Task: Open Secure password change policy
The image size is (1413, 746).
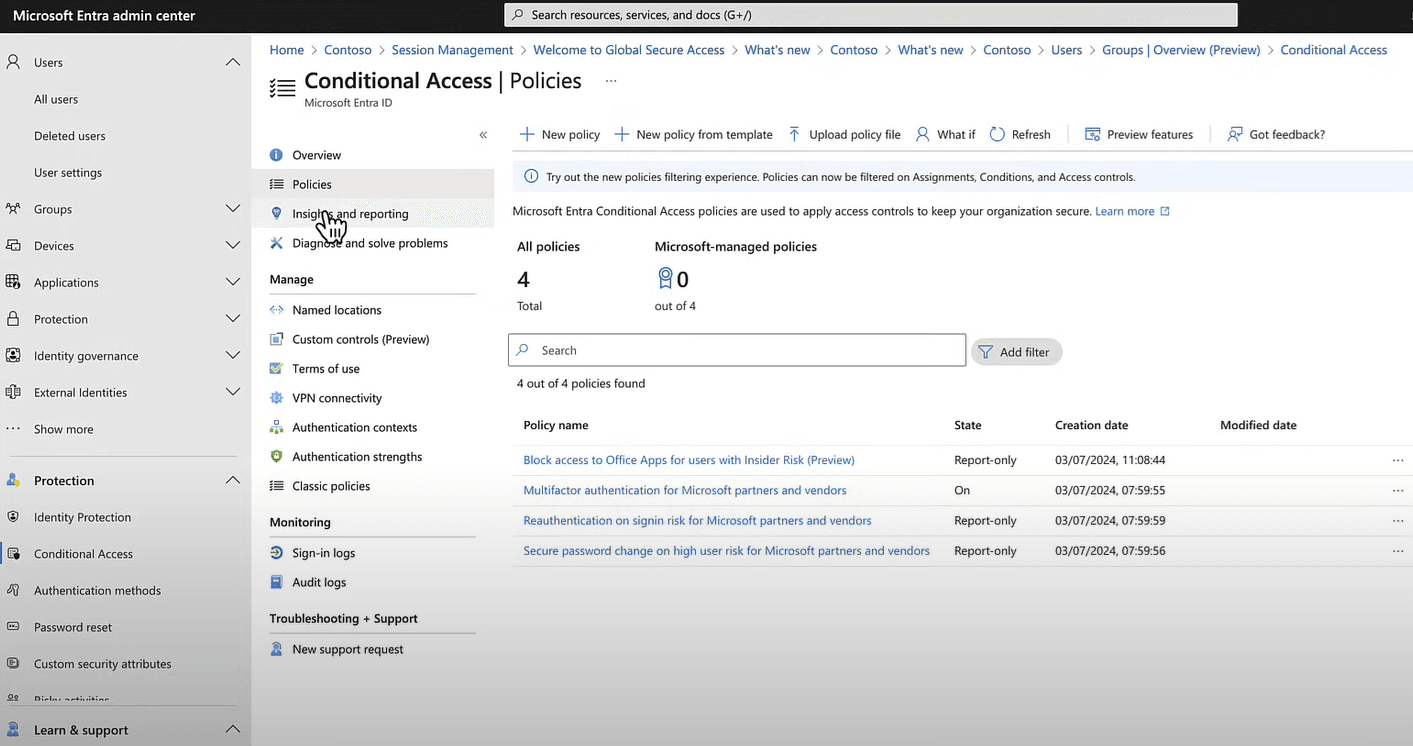Action: 726,550
